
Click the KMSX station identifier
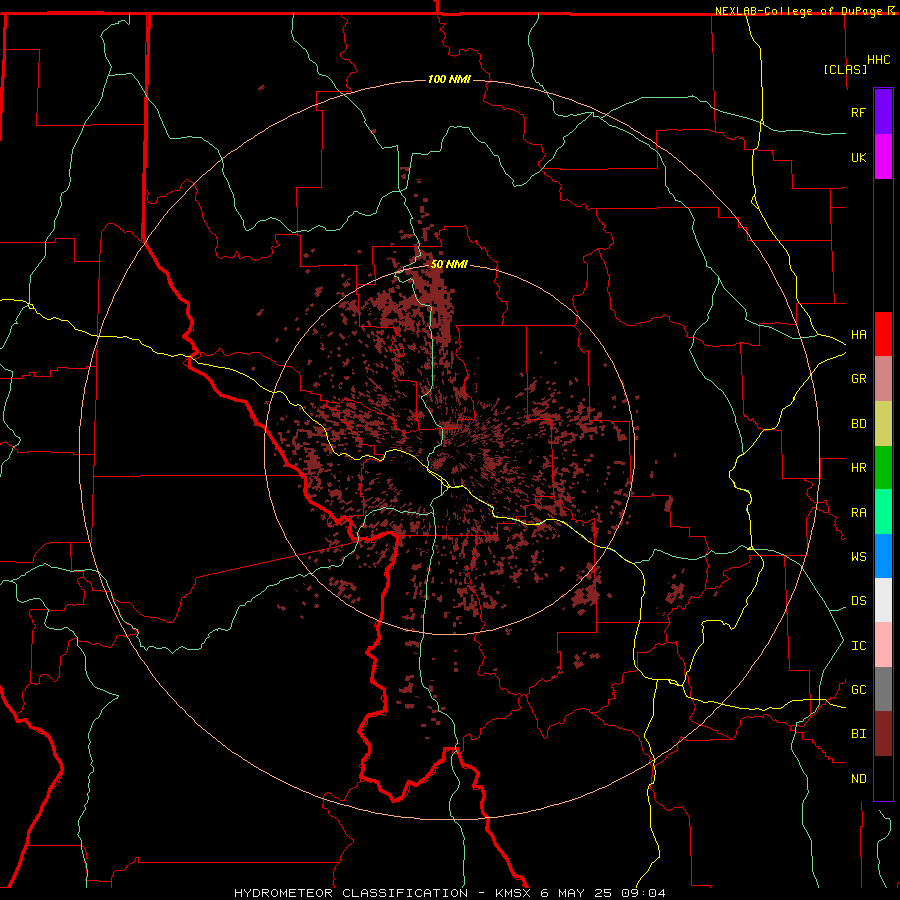513,893
